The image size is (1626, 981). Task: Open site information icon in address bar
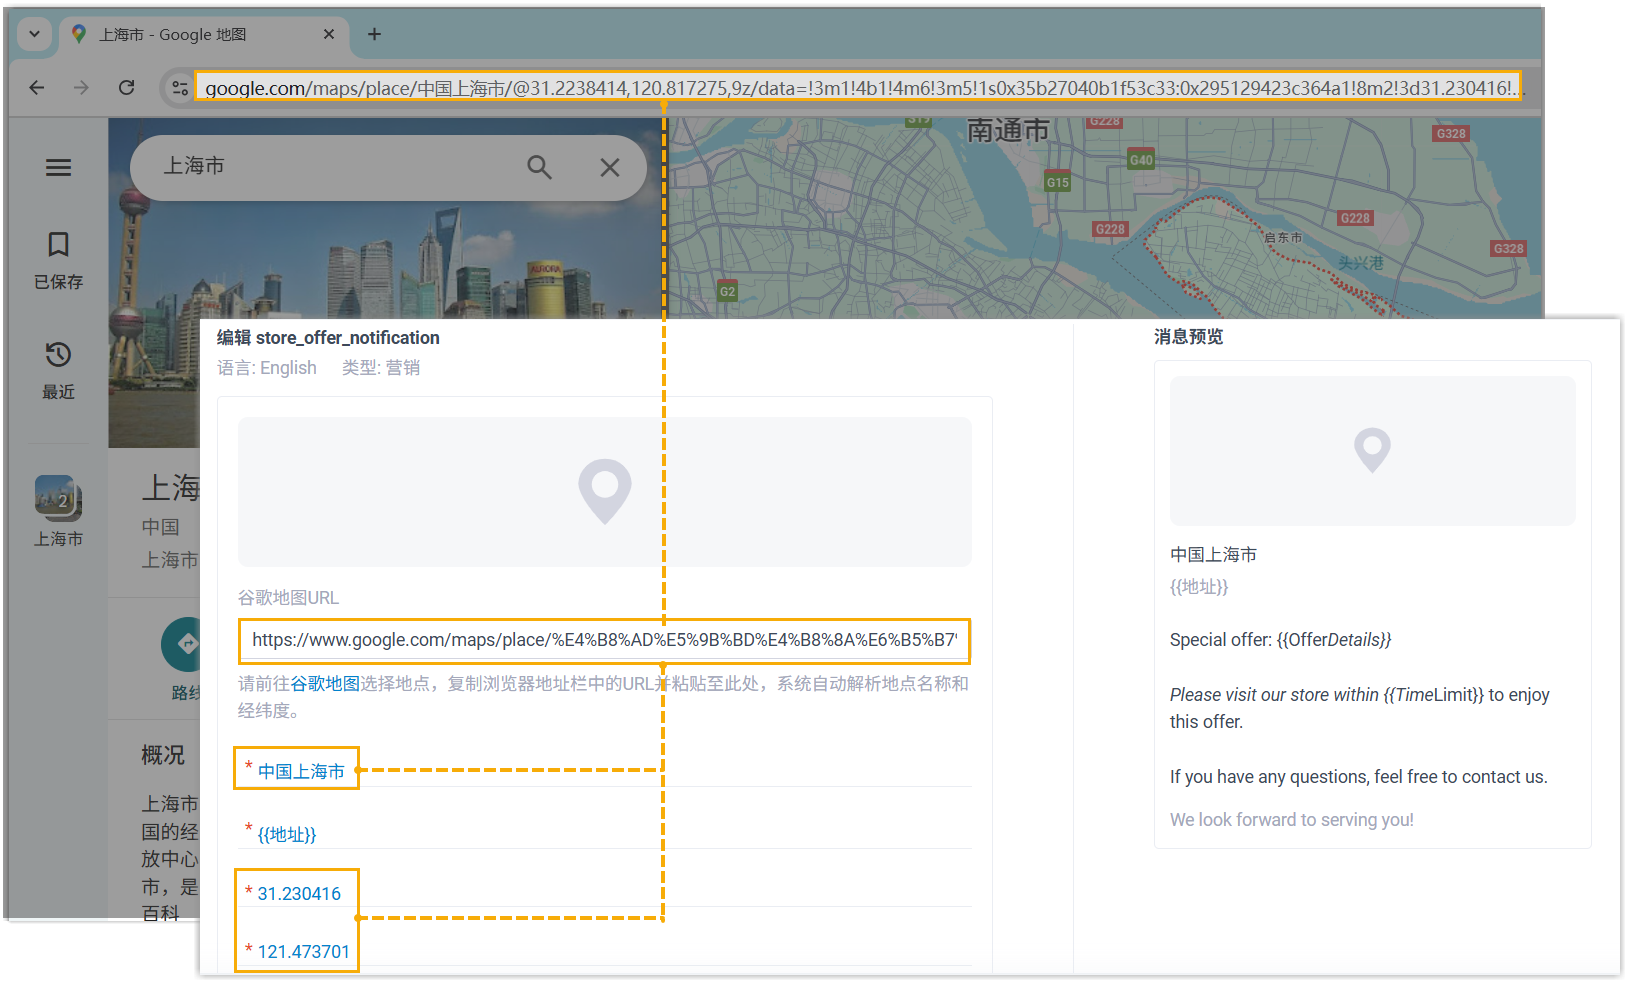coord(180,88)
